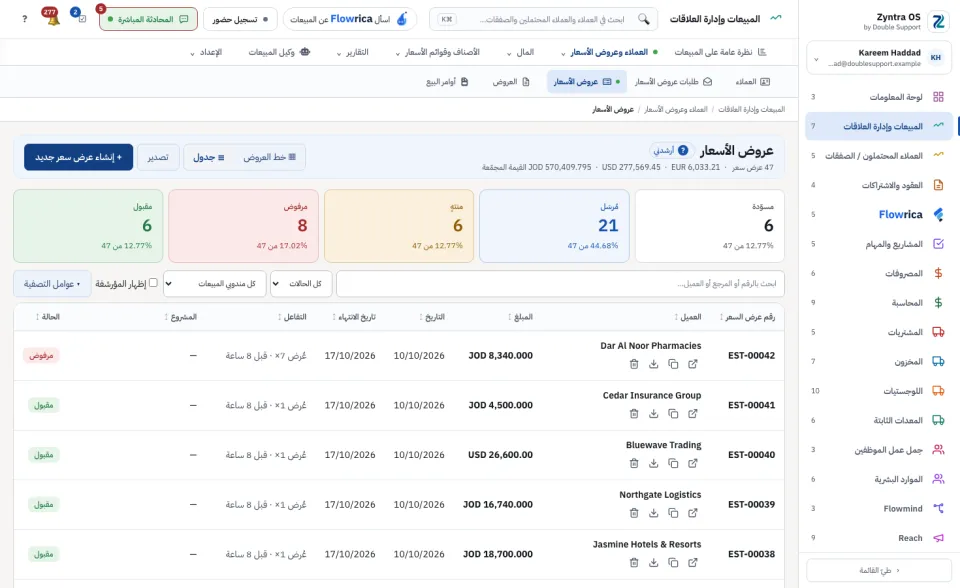
Task: Open المصروفات expenses in sidebar
Action: pos(879,273)
